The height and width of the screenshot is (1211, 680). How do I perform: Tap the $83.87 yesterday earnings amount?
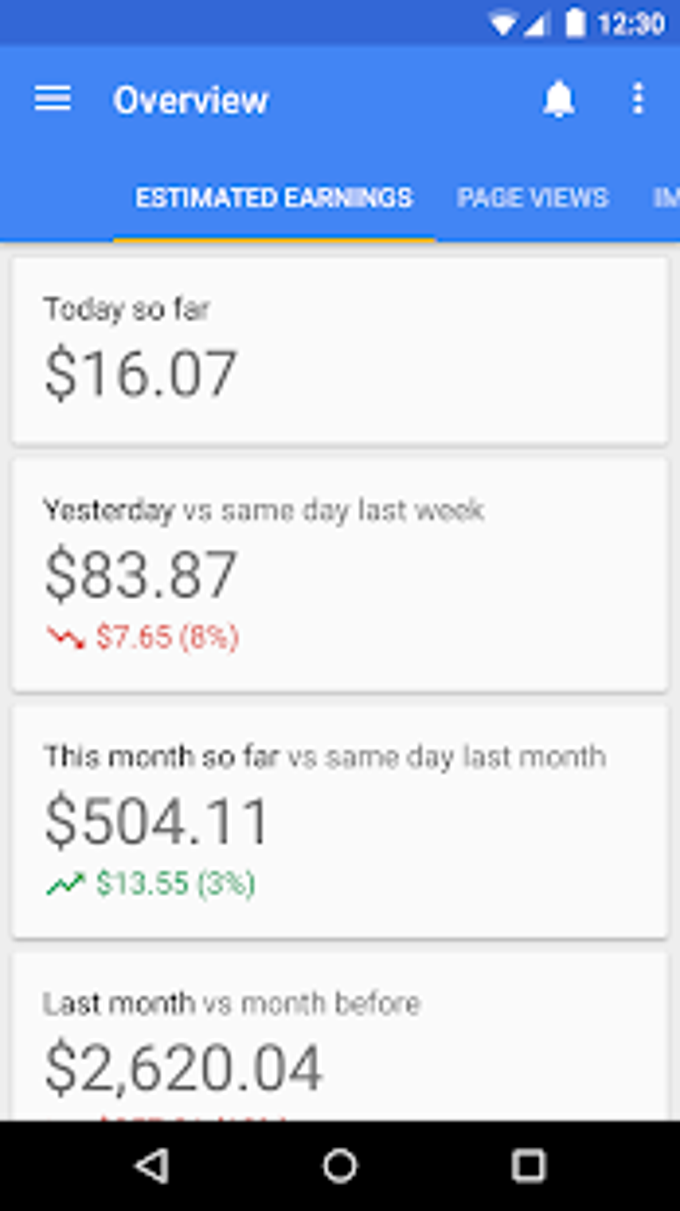pos(141,574)
